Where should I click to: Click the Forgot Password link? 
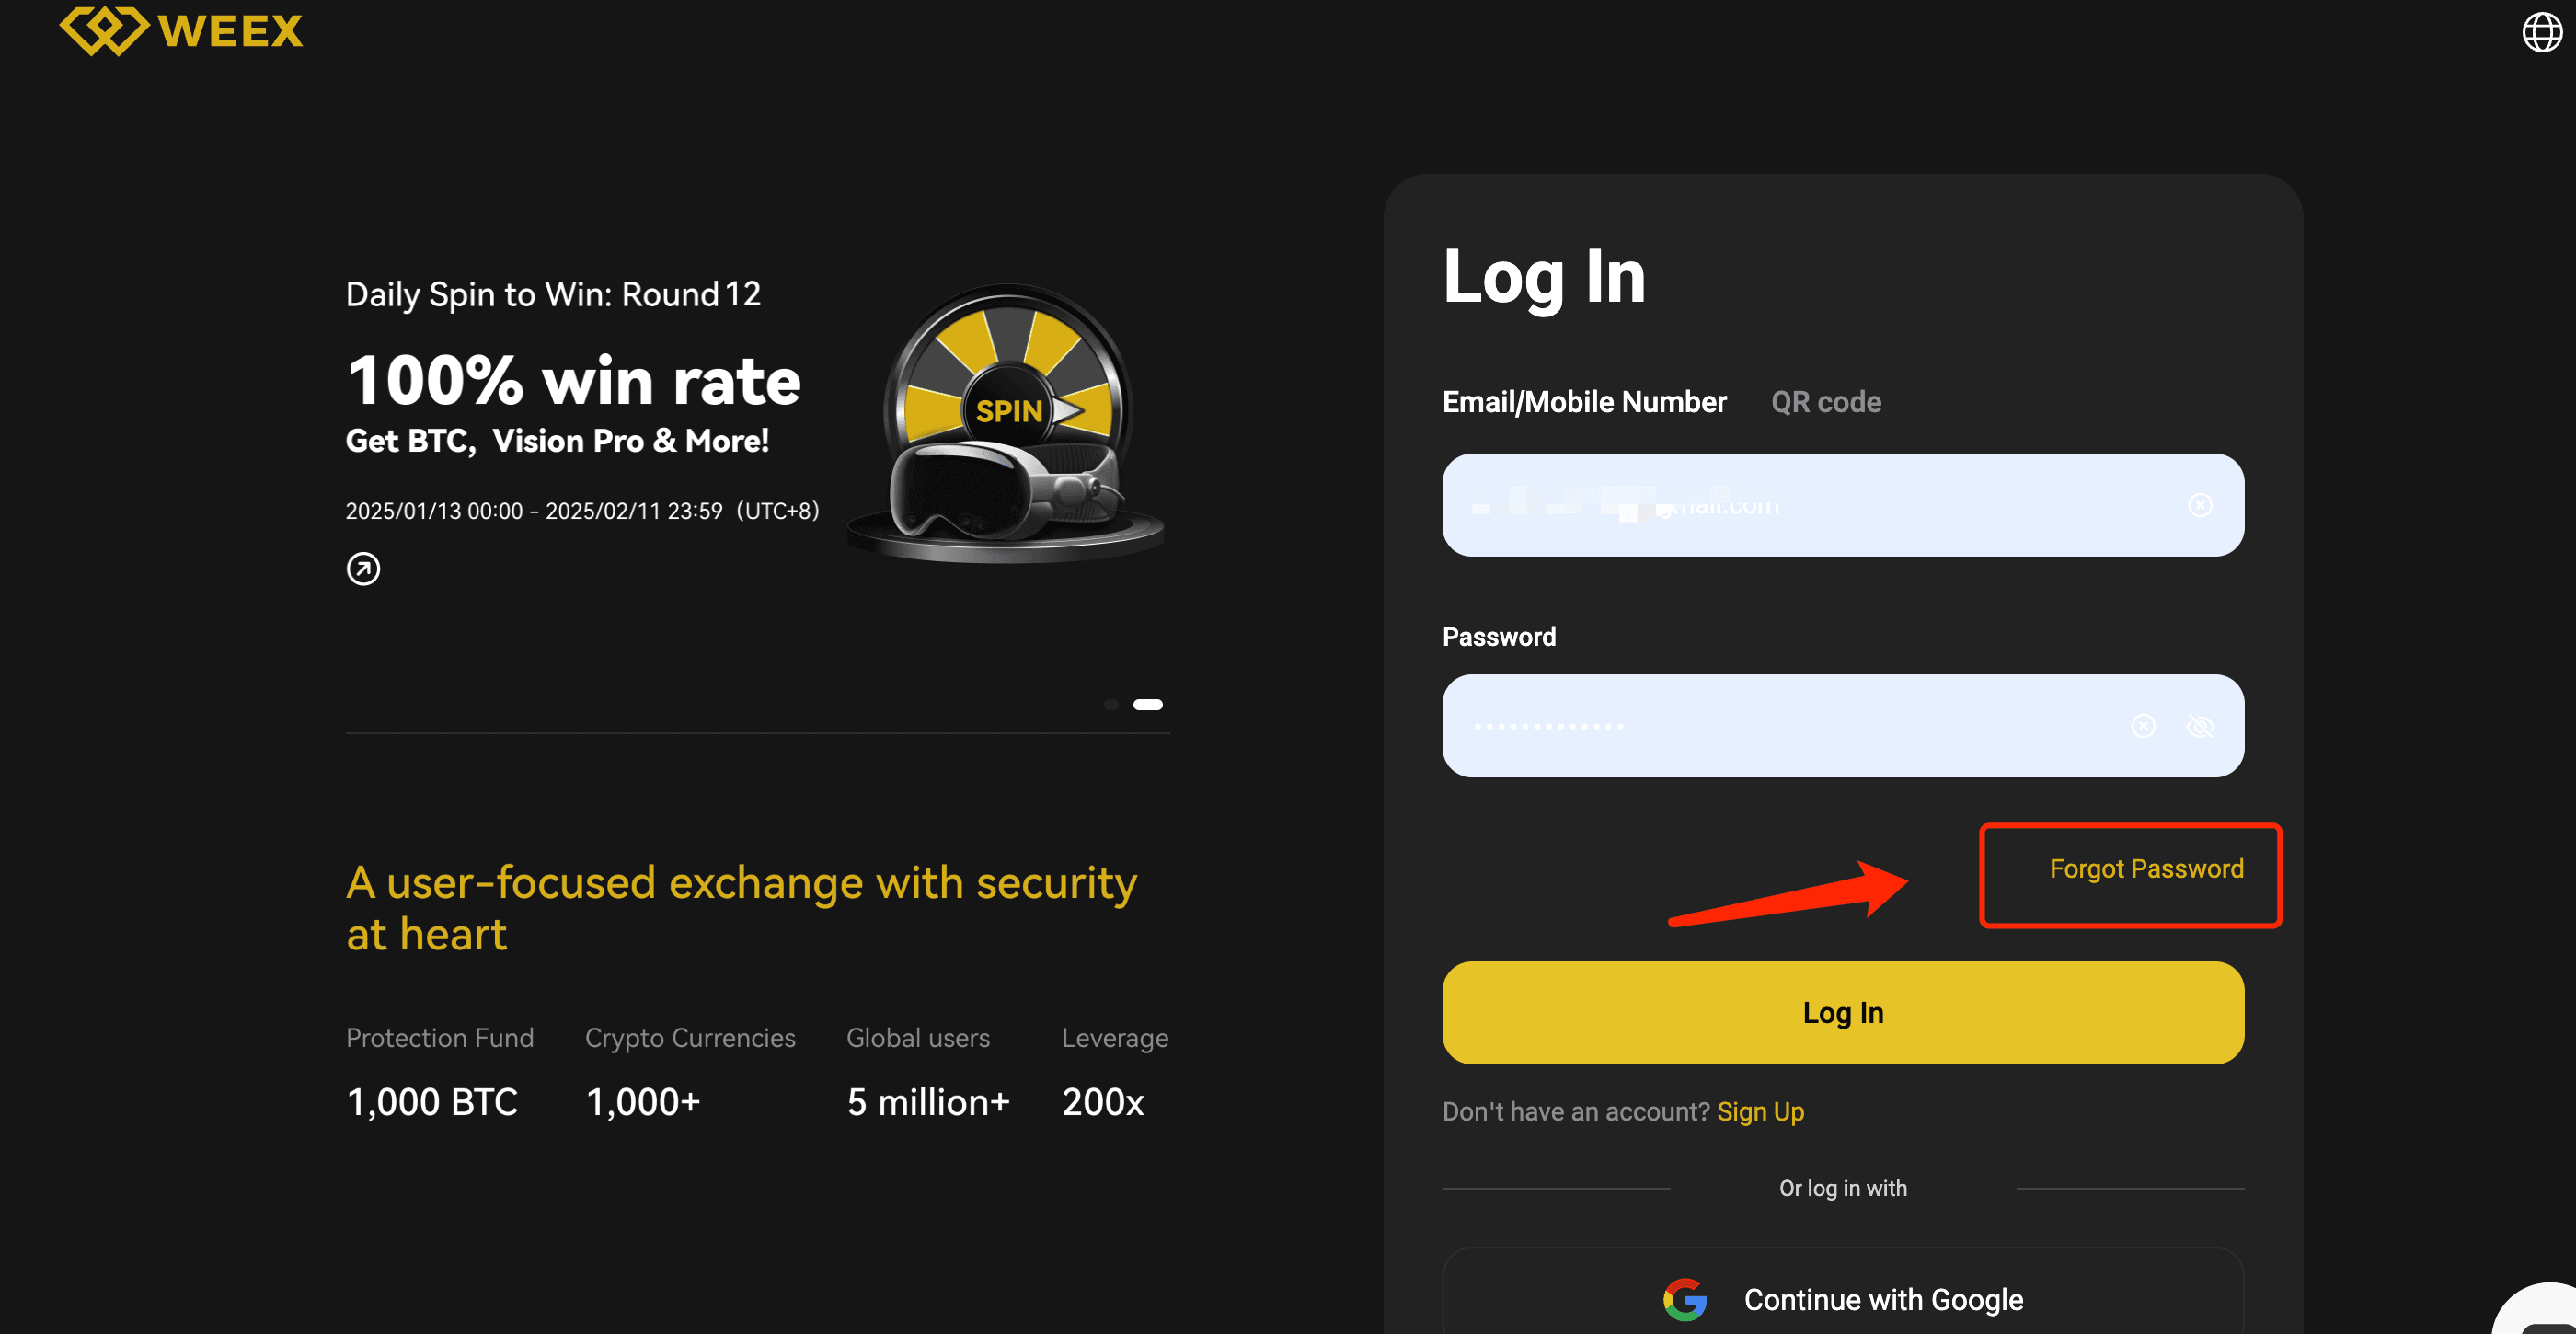pyautogui.click(x=2145, y=868)
